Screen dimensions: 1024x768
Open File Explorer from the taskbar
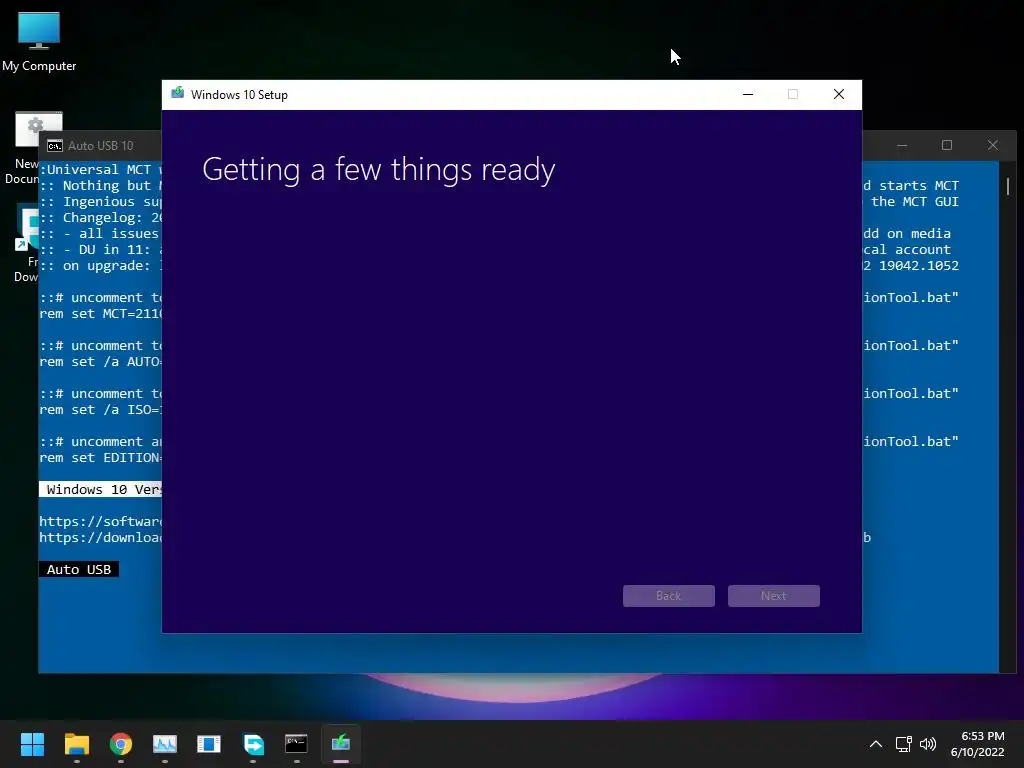tap(76, 744)
